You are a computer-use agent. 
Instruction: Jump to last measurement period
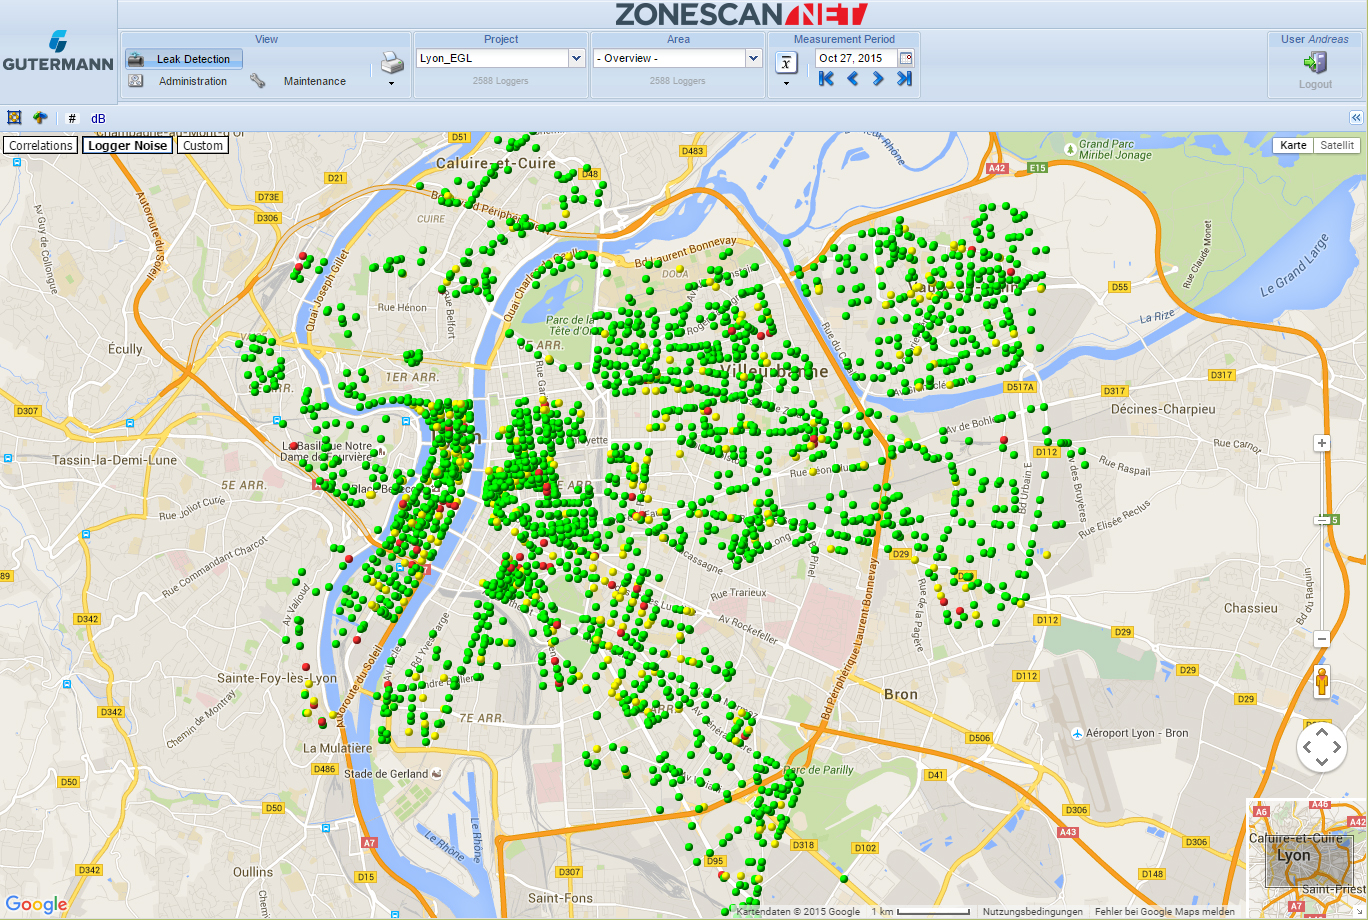coord(904,79)
